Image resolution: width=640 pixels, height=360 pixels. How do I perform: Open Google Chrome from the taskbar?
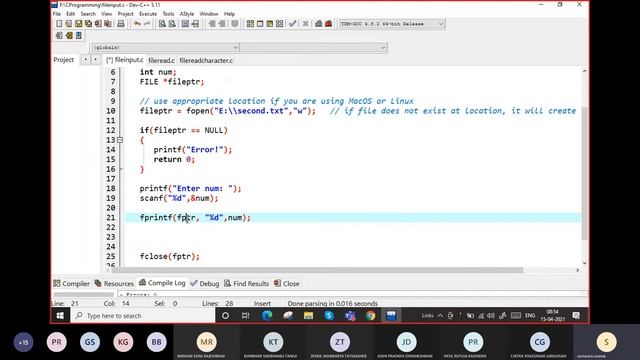pyautogui.click(x=371, y=316)
